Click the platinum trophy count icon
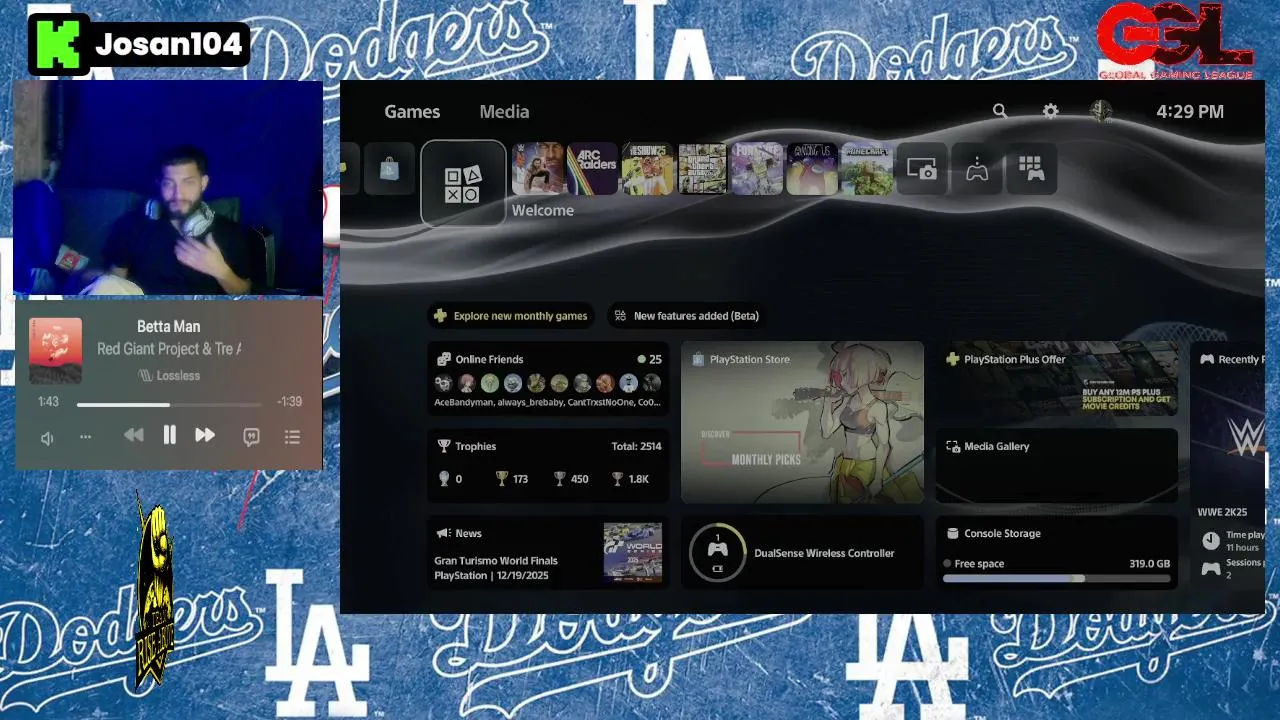 click(444, 479)
